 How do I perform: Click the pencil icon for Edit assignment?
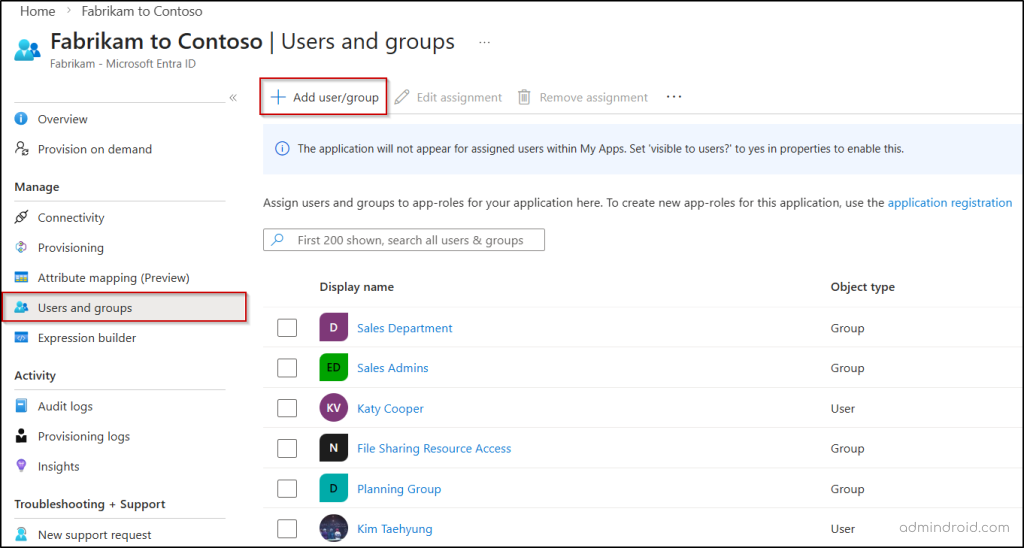tap(402, 97)
